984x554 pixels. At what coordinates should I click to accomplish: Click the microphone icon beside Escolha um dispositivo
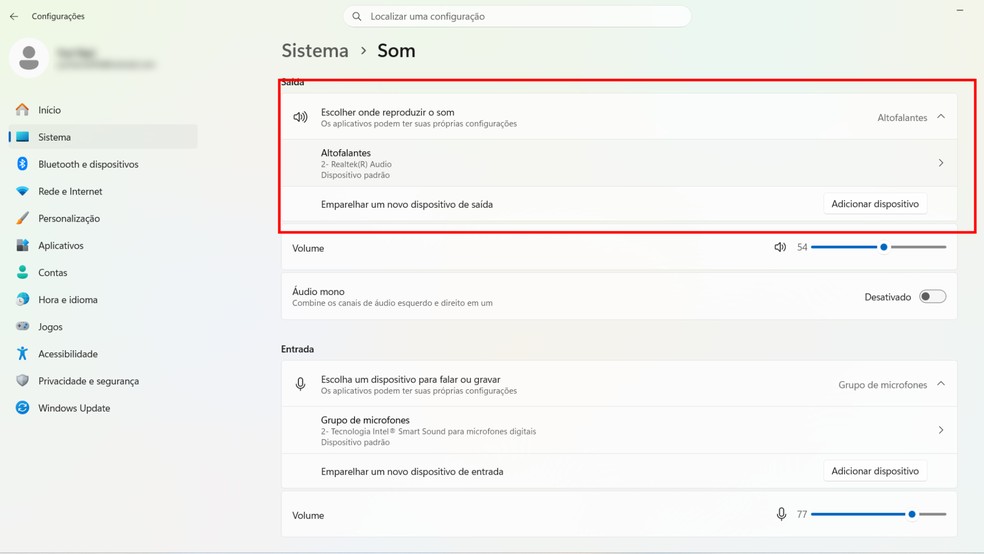click(x=301, y=384)
